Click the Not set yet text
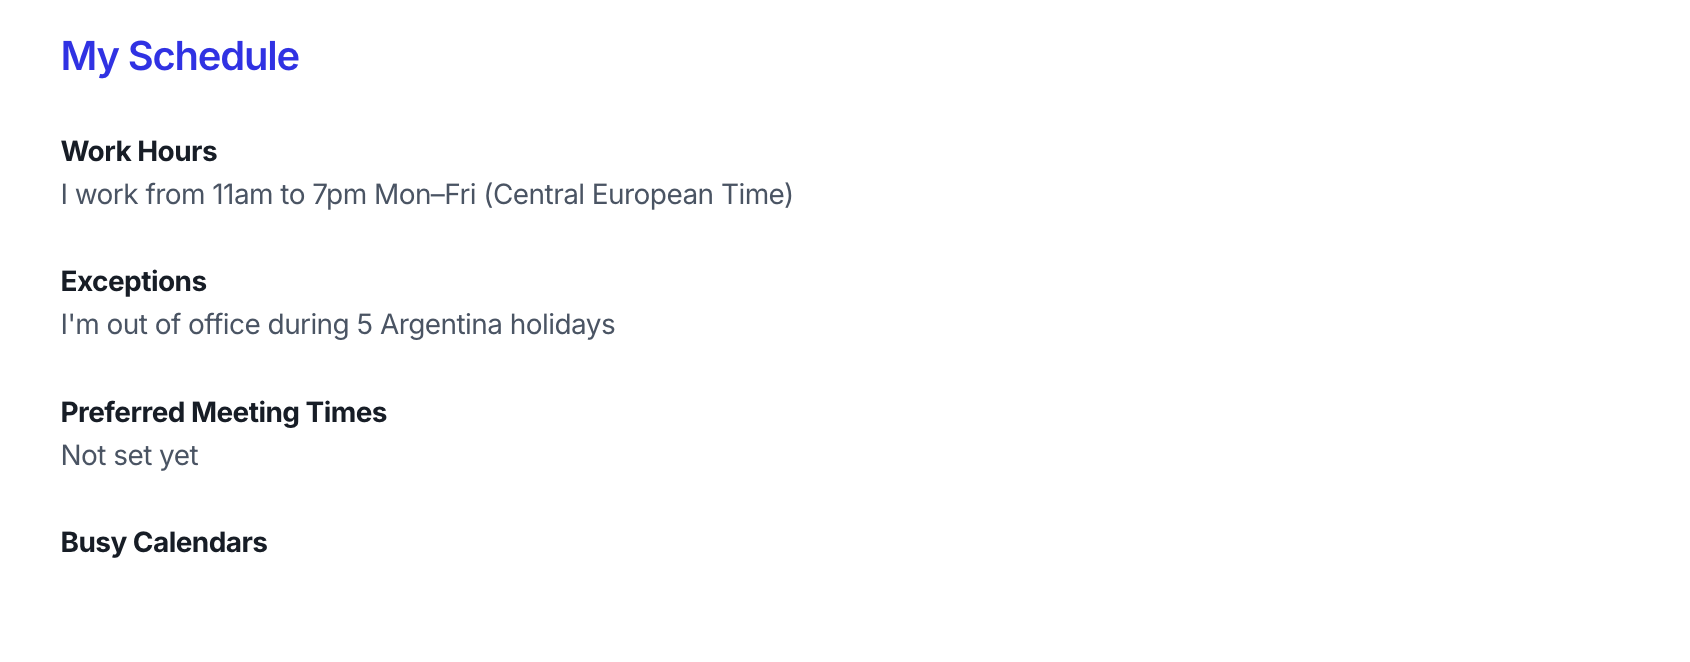This screenshot has width=1690, height=662. point(130,456)
